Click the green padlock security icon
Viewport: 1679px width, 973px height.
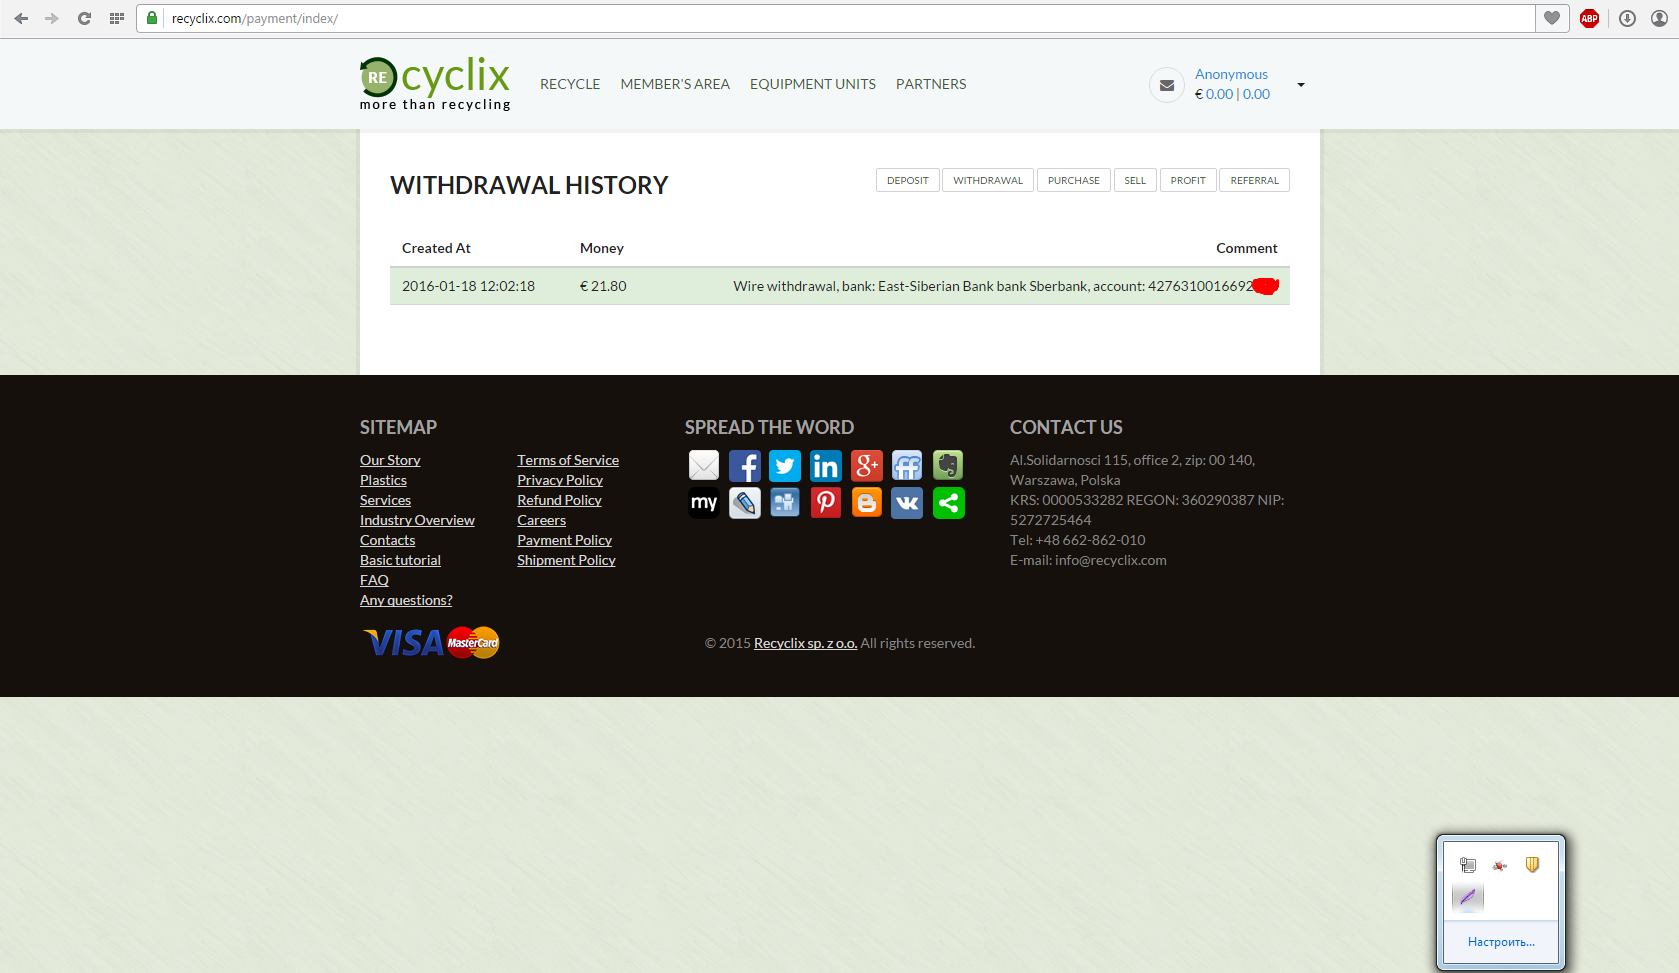click(152, 18)
